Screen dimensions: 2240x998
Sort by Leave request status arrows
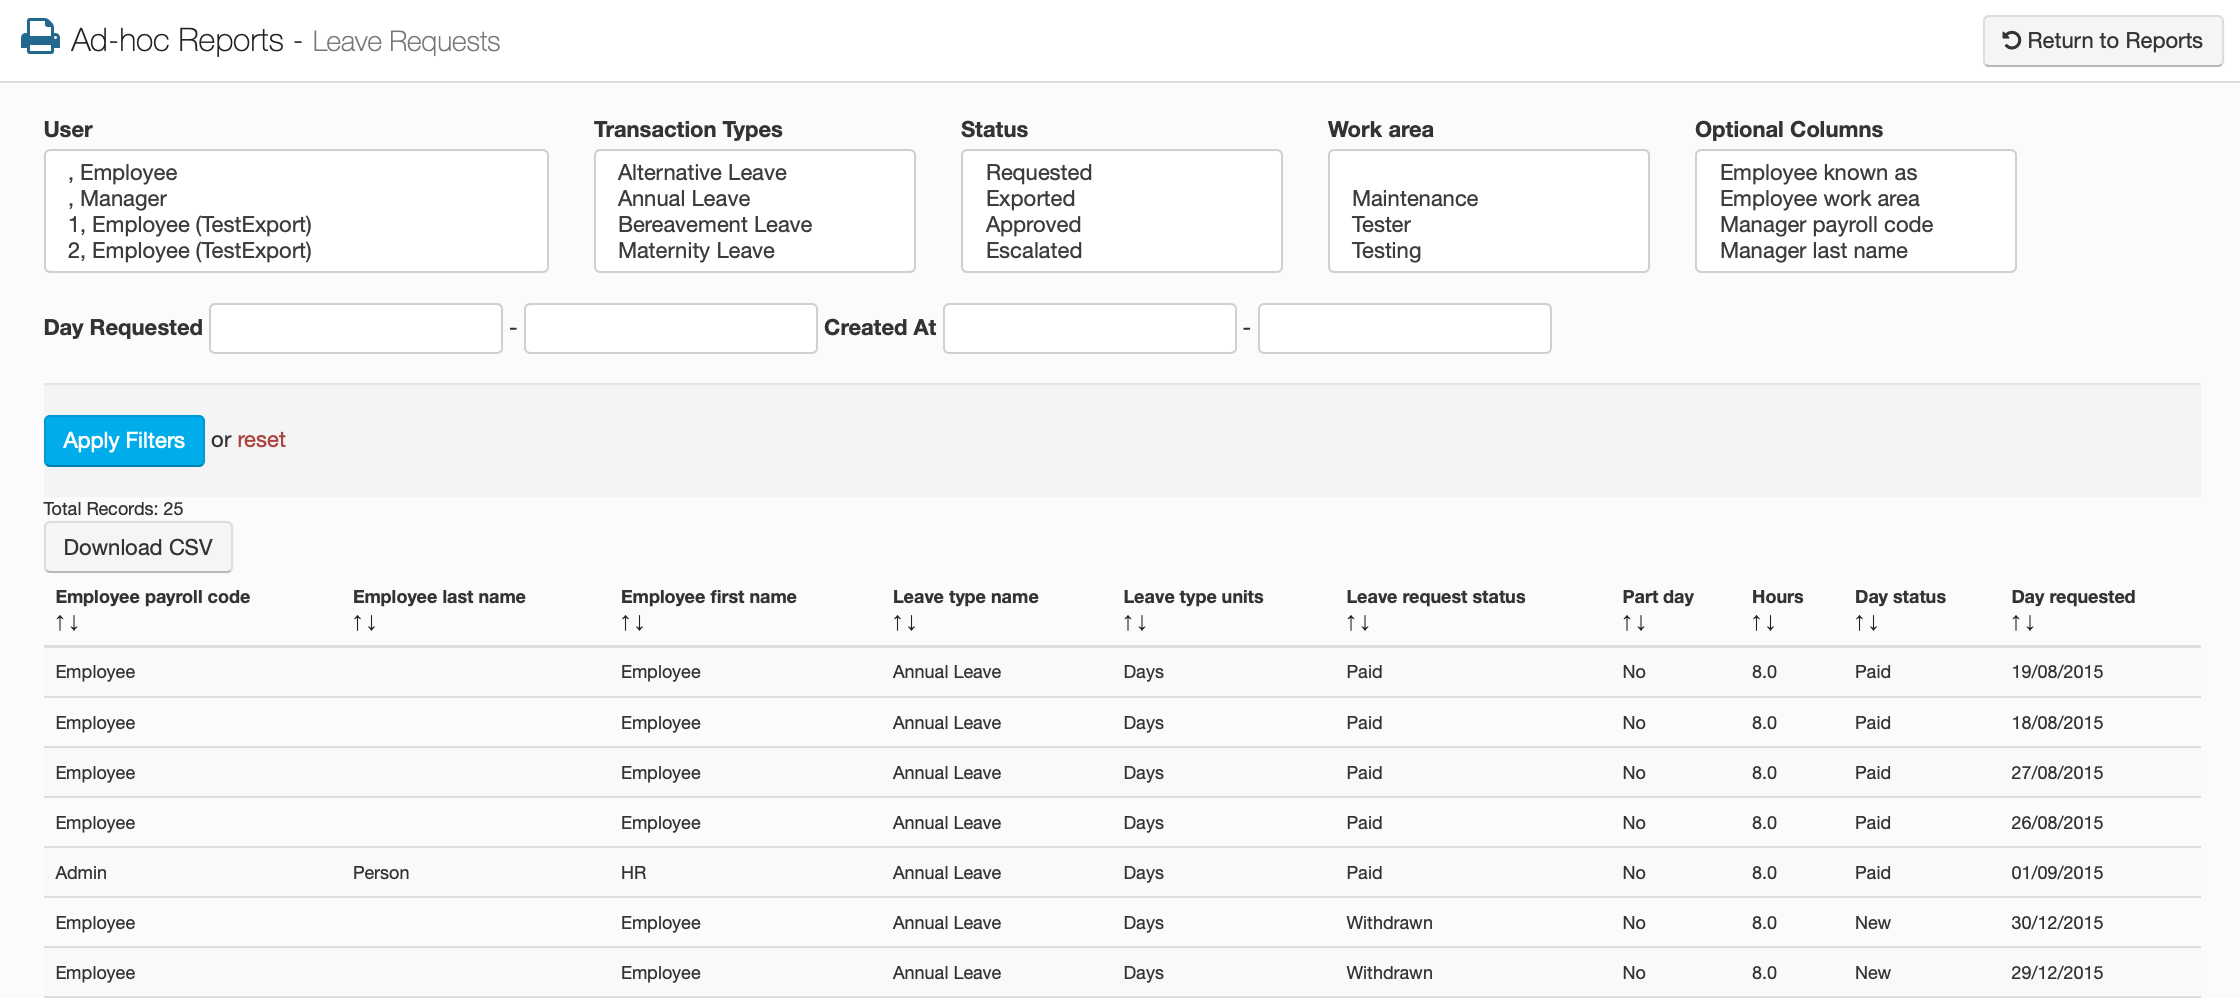click(x=1357, y=623)
